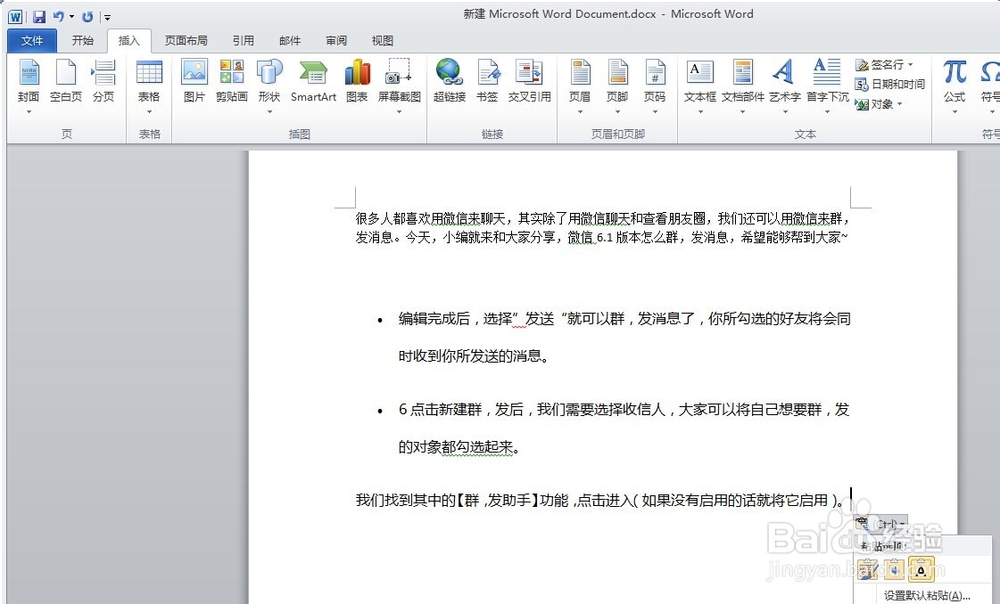Open the 邮件 (Mailings) tab

[x=290, y=41]
